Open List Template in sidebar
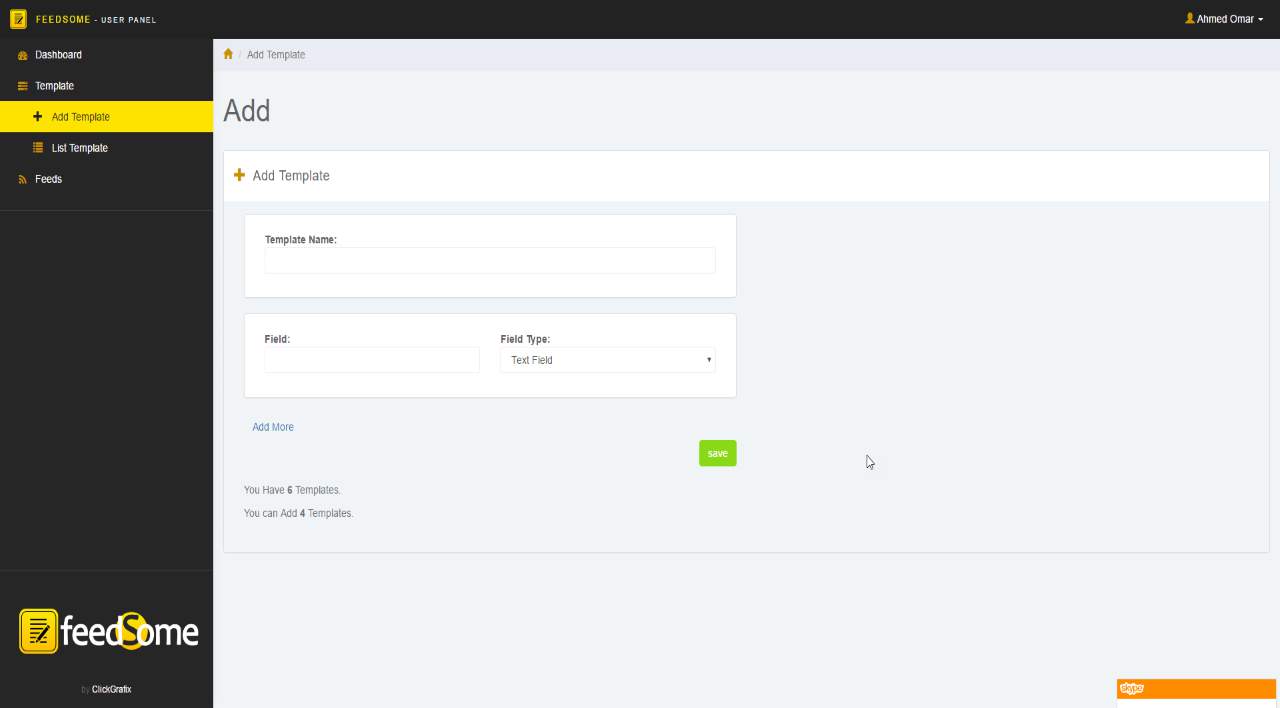Image resolution: width=1280 pixels, height=708 pixels. click(x=106, y=148)
